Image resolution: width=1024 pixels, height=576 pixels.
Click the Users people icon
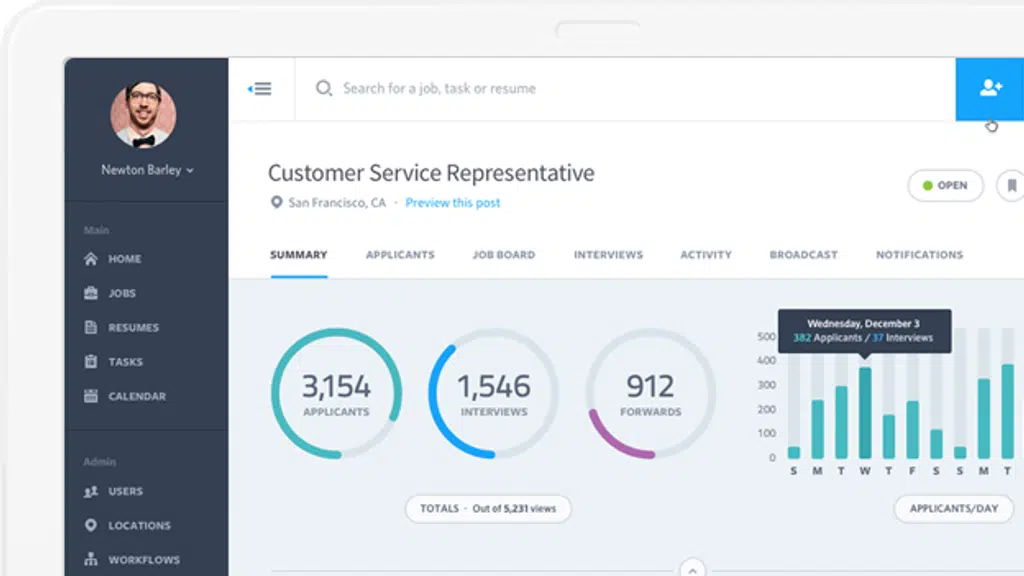pos(91,491)
